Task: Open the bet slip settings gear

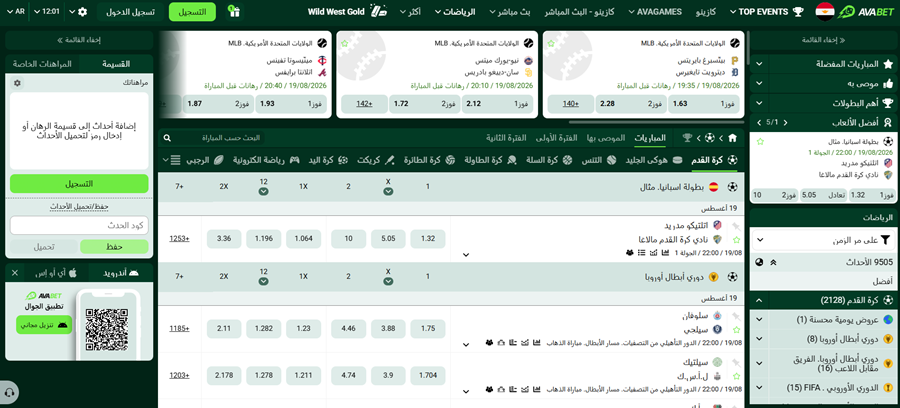Action: pyautogui.click(x=17, y=83)
